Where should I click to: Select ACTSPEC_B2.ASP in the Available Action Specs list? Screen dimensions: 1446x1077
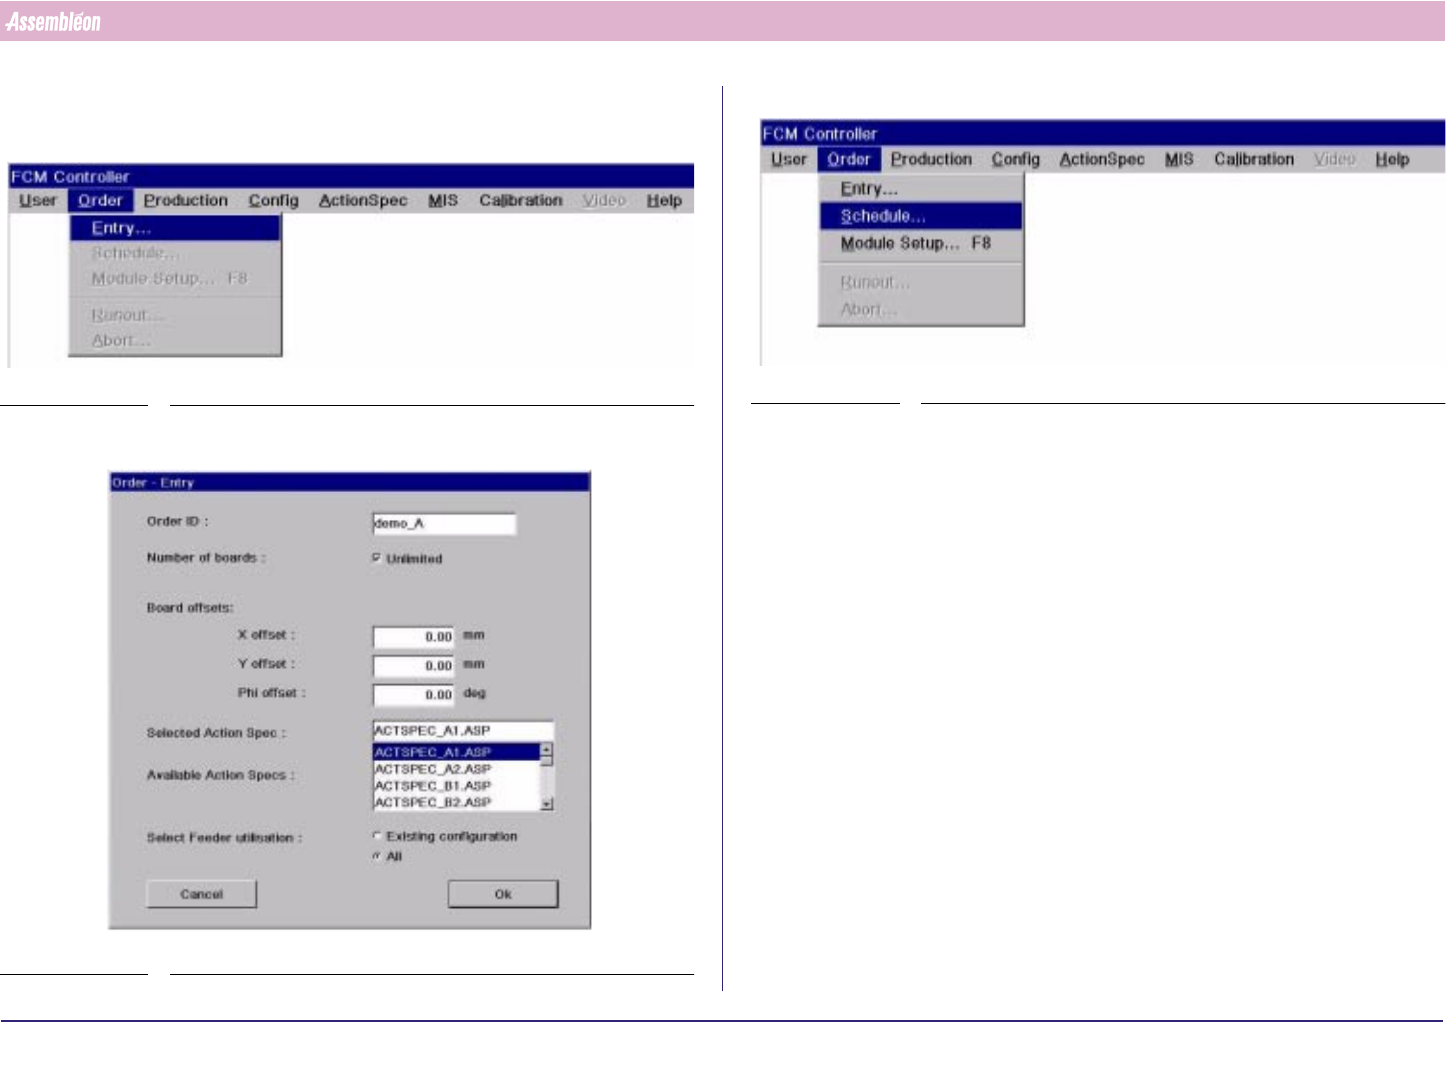pos(456,802)
